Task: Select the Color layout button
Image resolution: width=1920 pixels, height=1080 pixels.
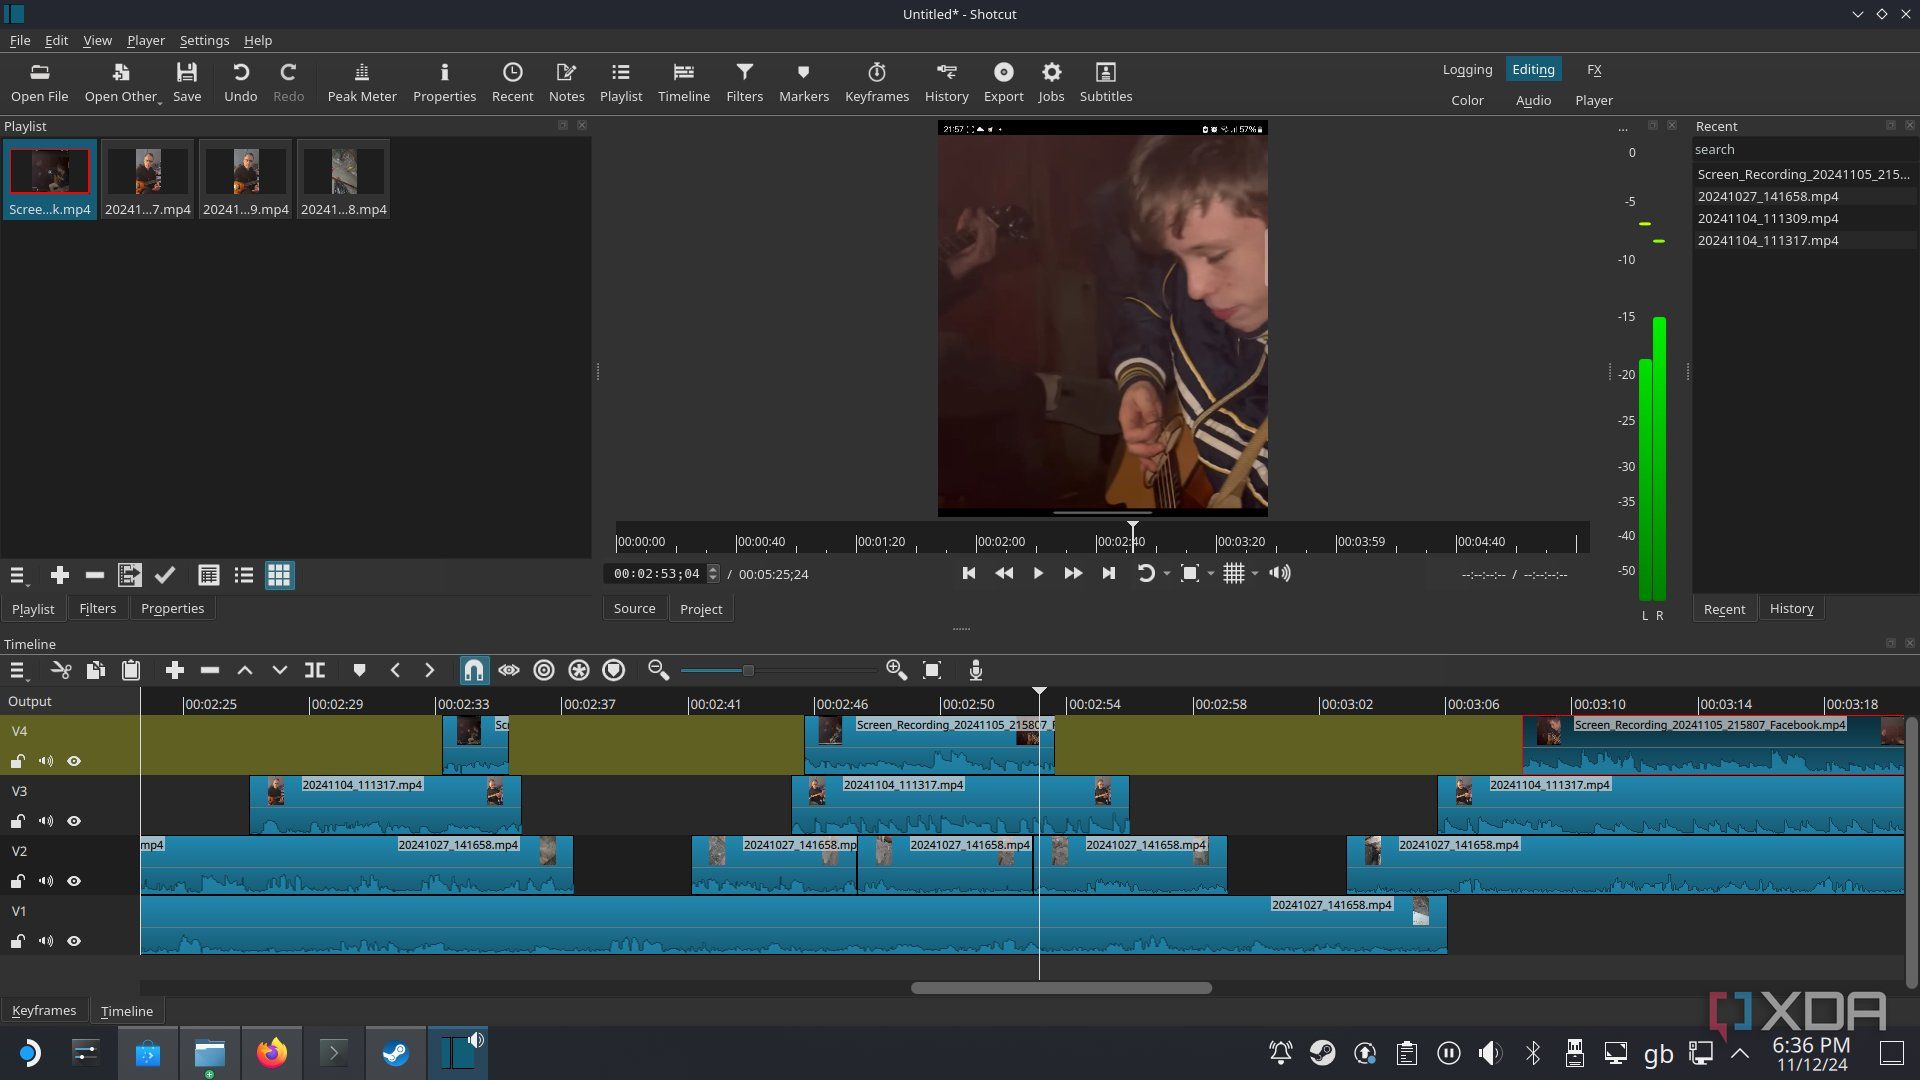Action: (x=1467, y=101)
